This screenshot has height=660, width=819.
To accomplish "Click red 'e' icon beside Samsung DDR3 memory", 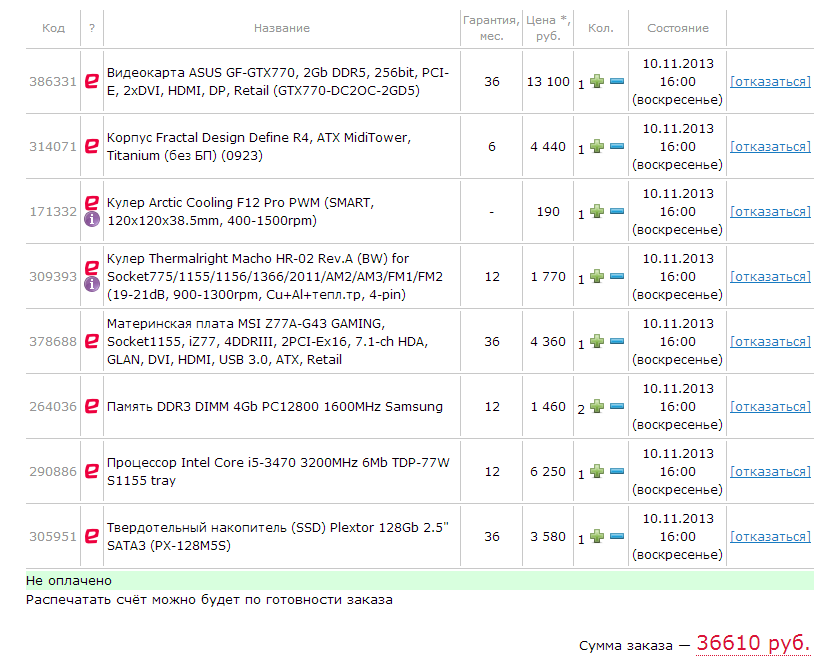I will pyautogui.click(x=92, y=407).
